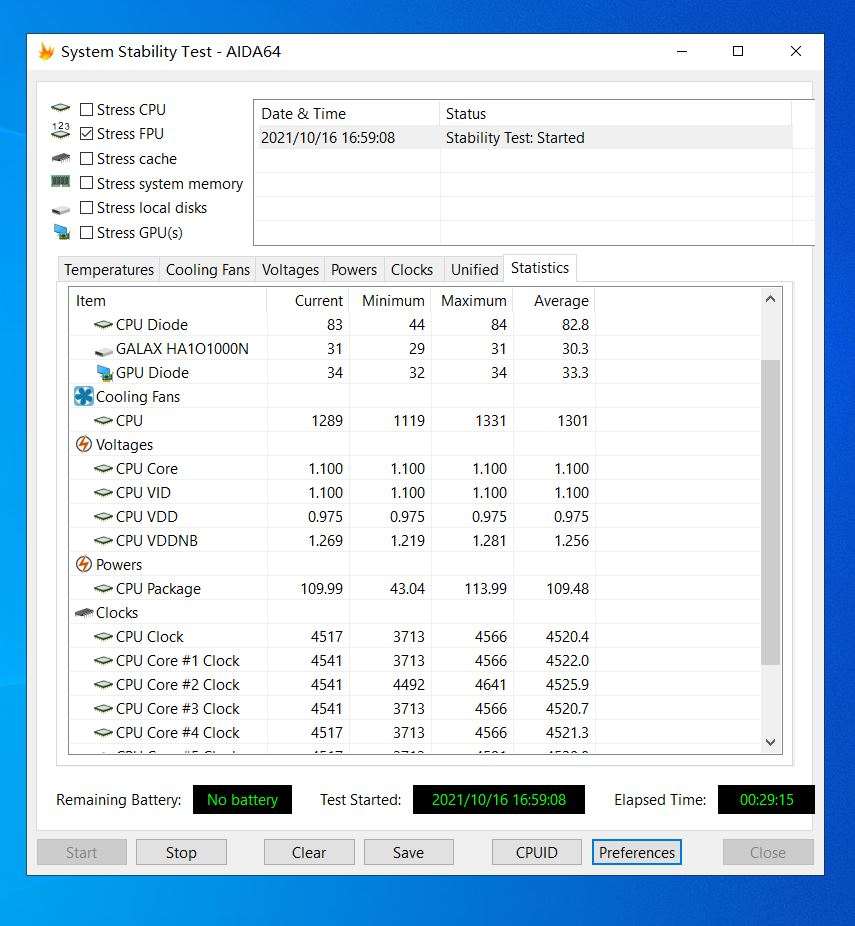Click the chip icon beside Clocks group

[83, 612]
